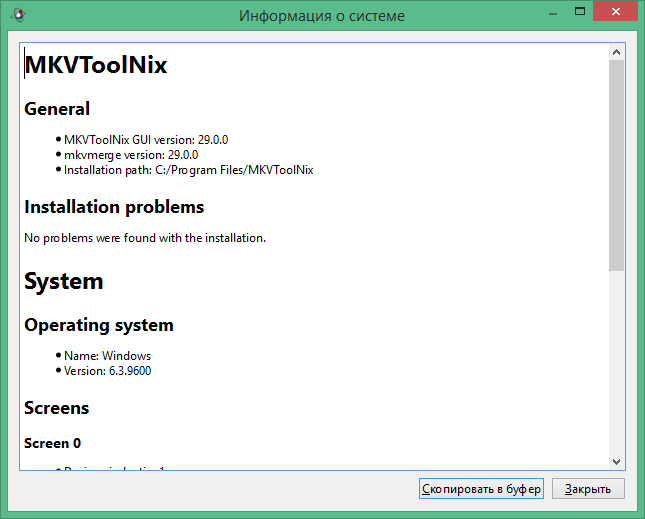645x519 pixels.
Task: Click the Name: Windows line
Action: click(x=107, y=356)
